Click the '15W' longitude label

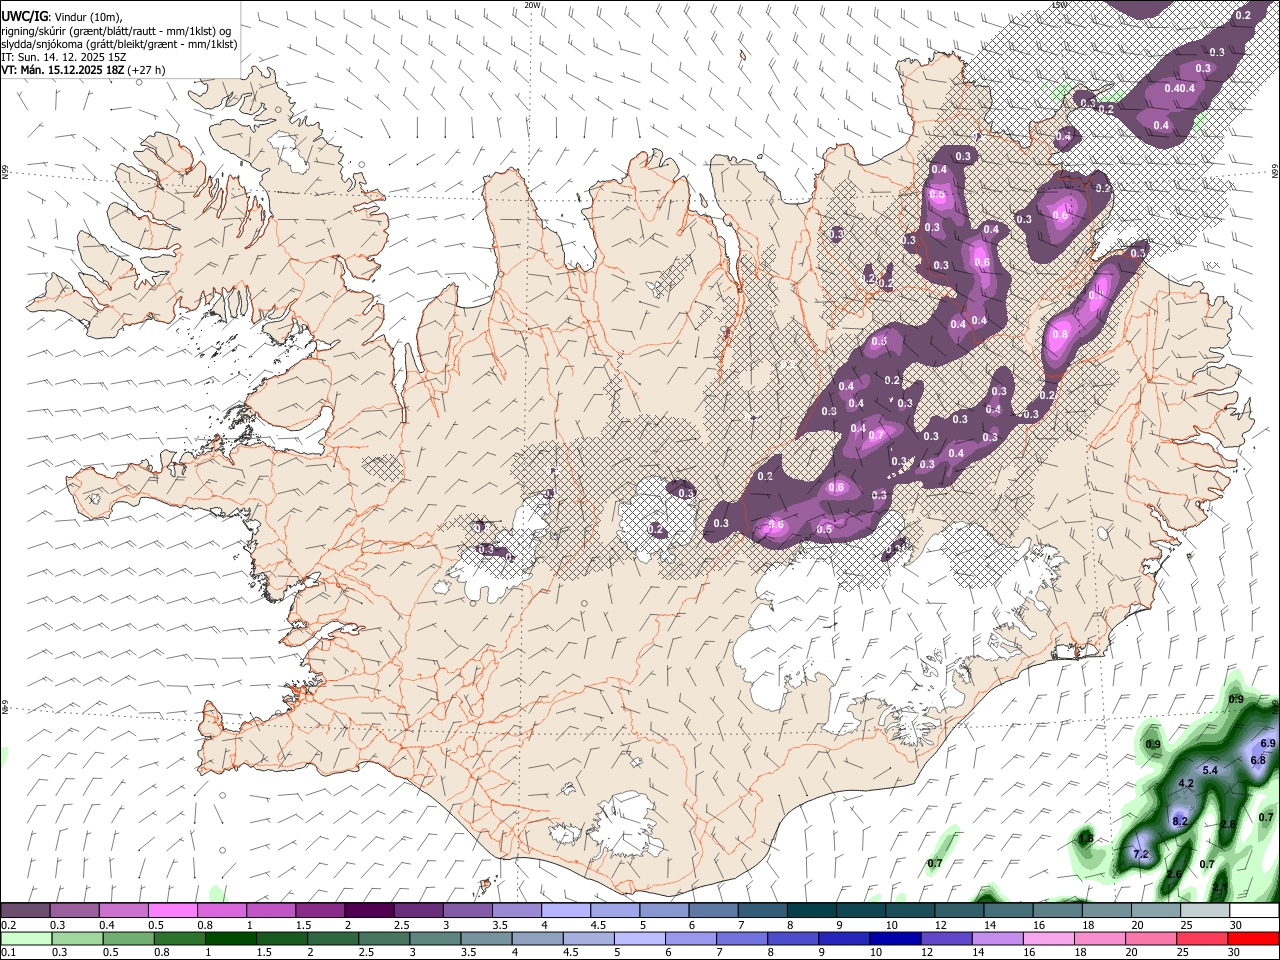tap(1061, 5)
